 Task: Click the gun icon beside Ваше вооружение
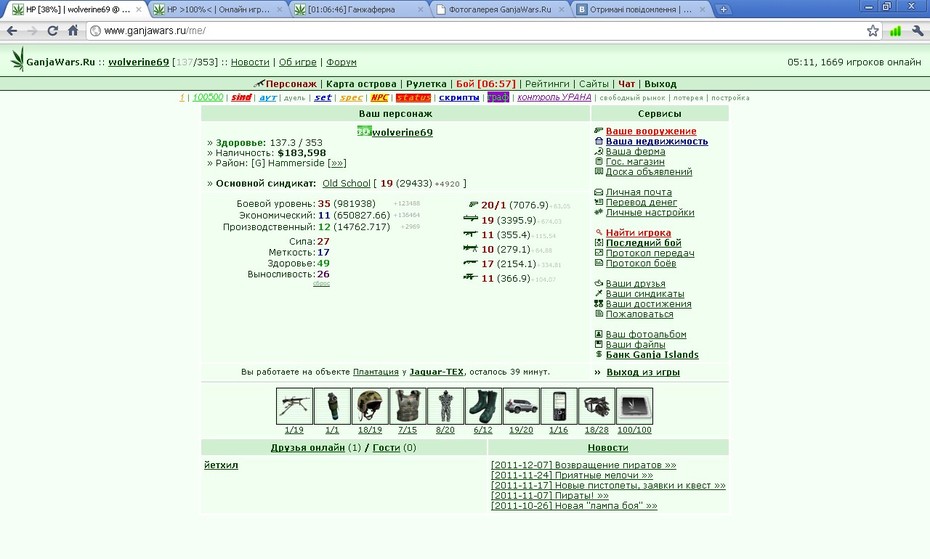click(598, 131)
